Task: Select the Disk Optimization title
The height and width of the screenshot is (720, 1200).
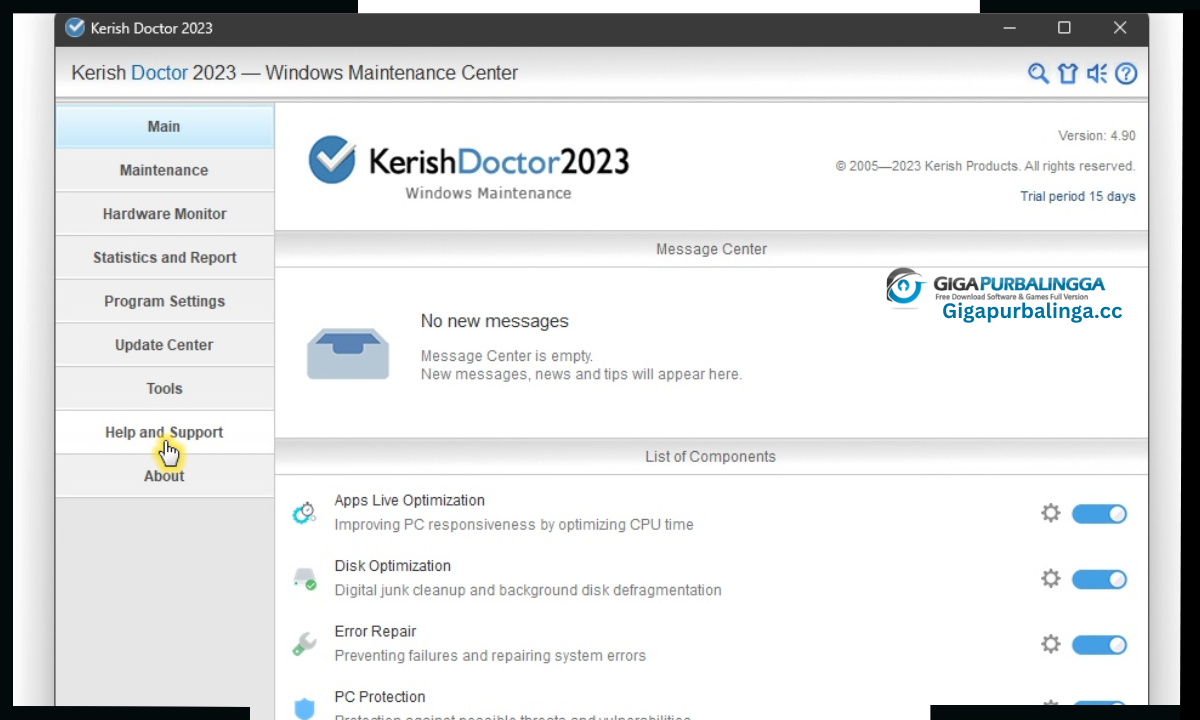Action: [x=392, y=566]
